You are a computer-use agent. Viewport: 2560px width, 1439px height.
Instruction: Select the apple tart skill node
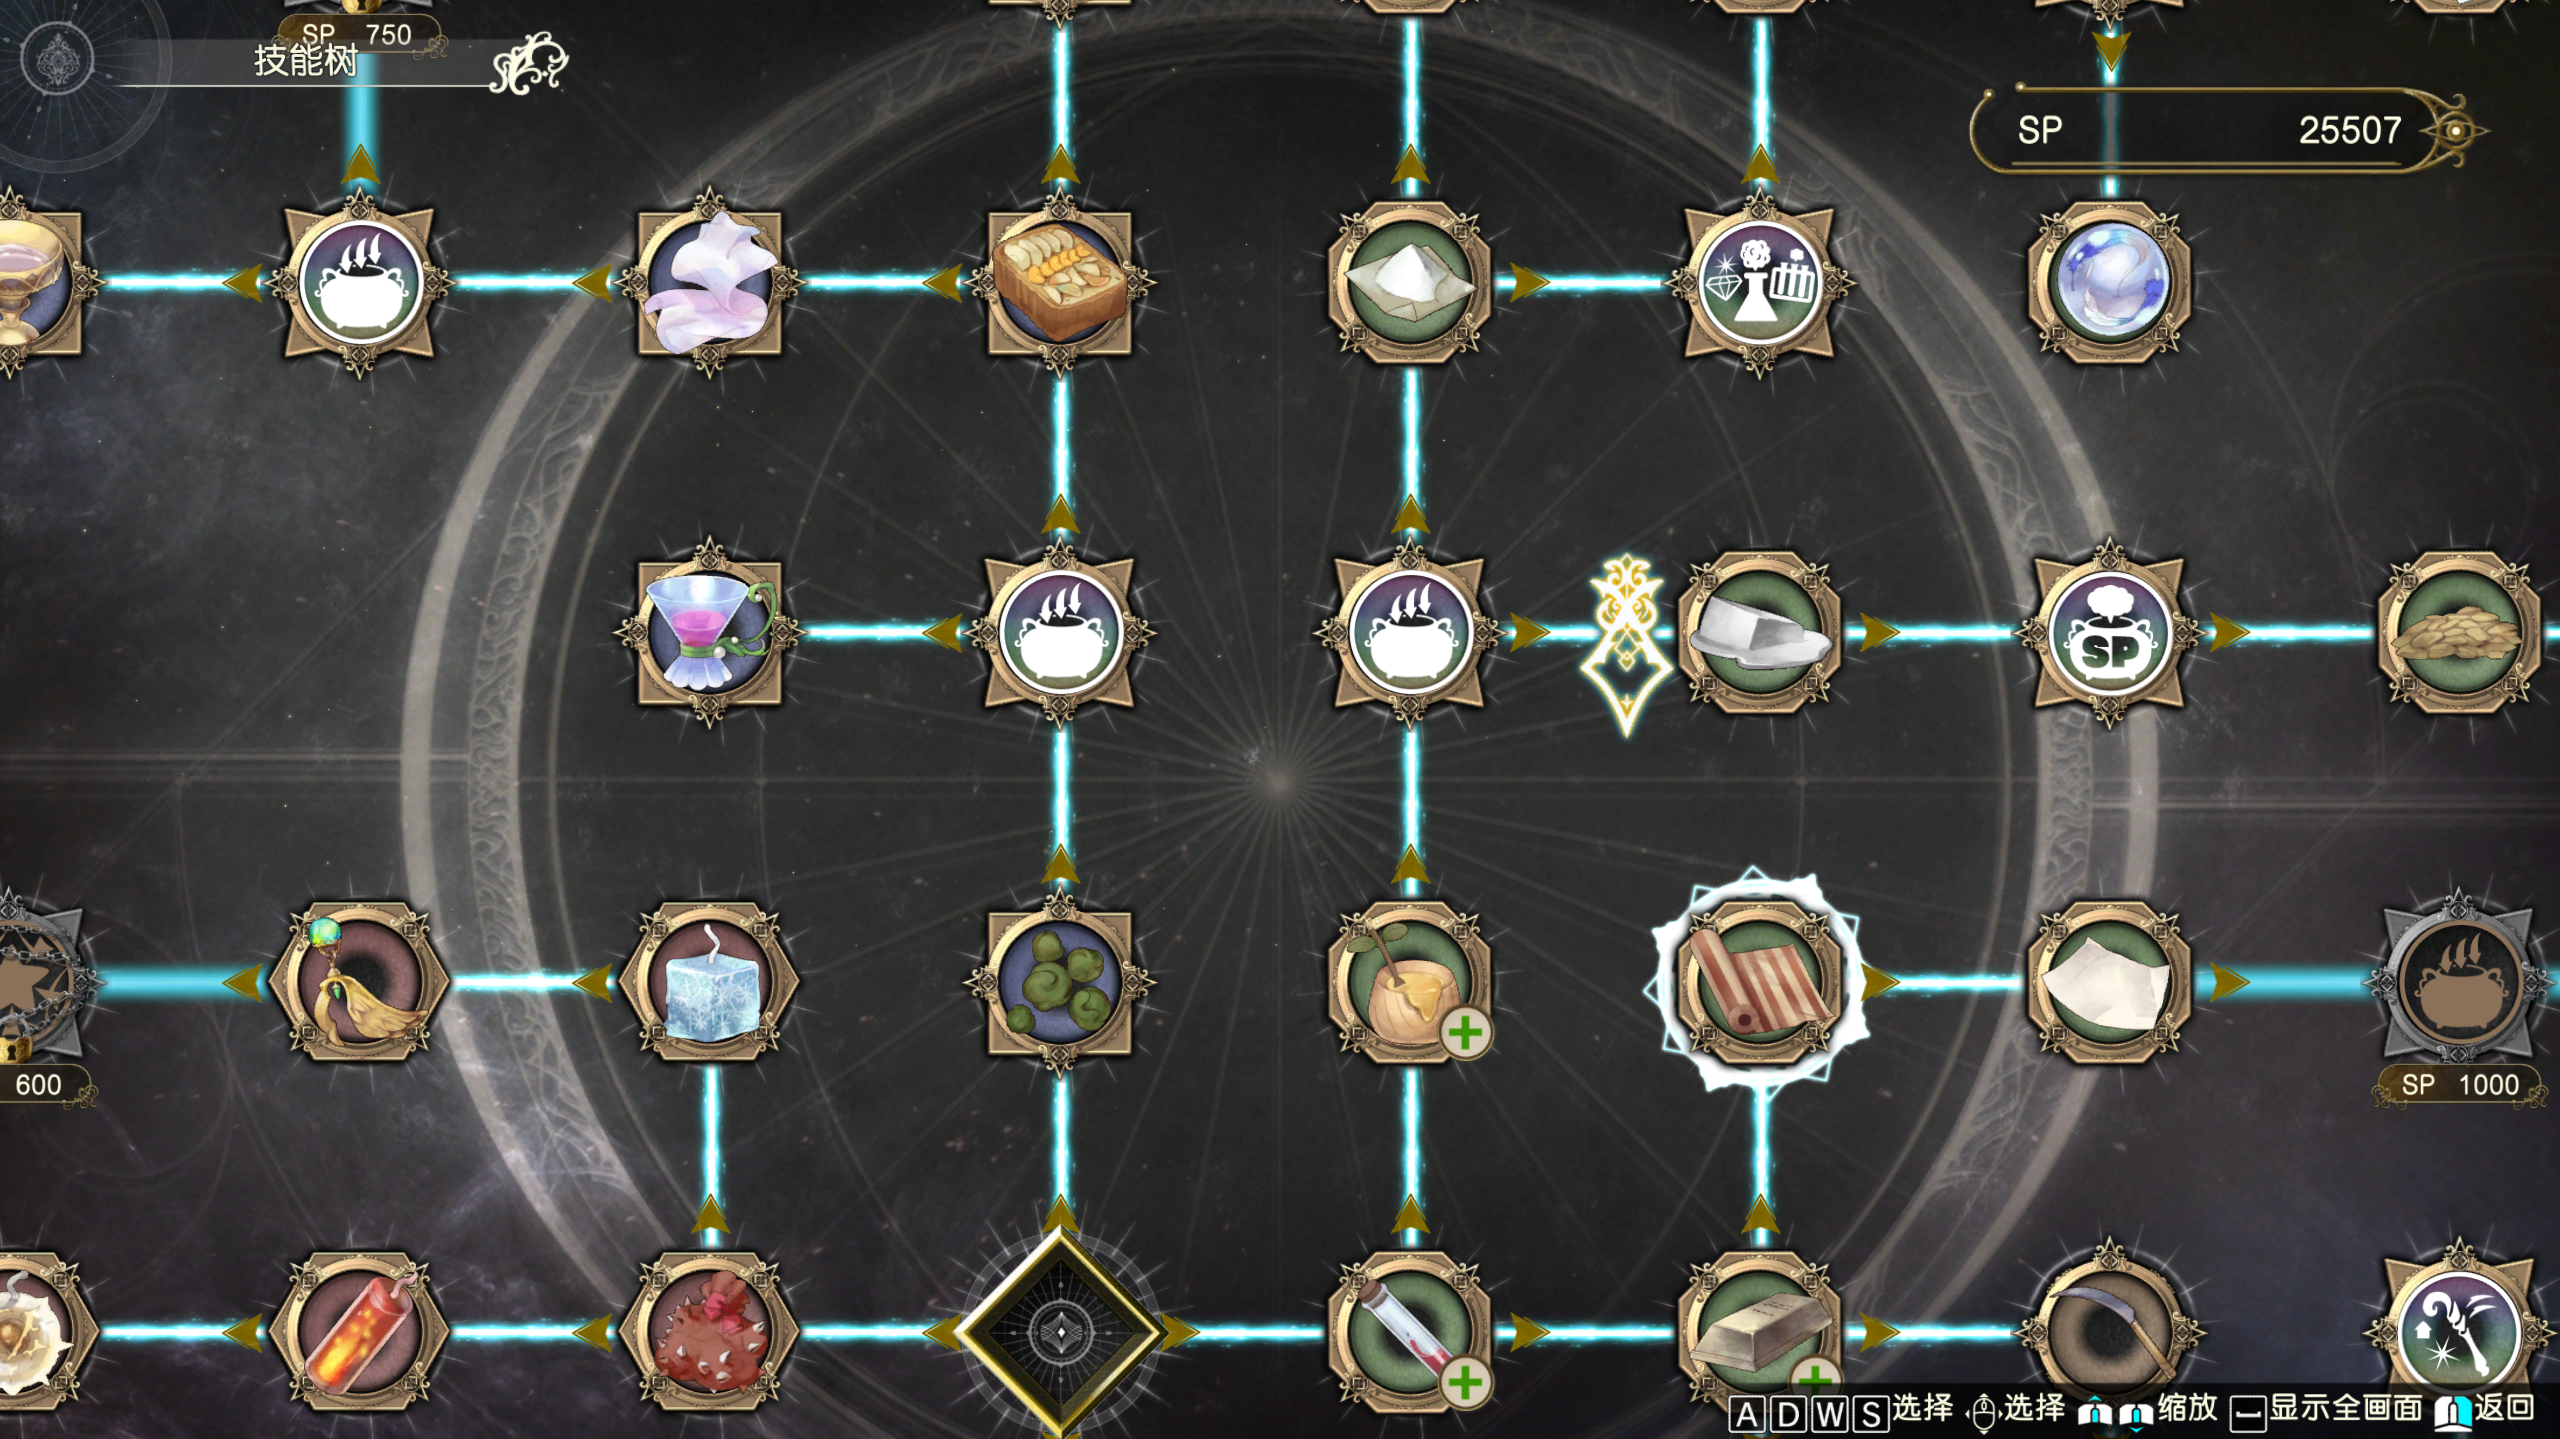[x=1059, y=283]
